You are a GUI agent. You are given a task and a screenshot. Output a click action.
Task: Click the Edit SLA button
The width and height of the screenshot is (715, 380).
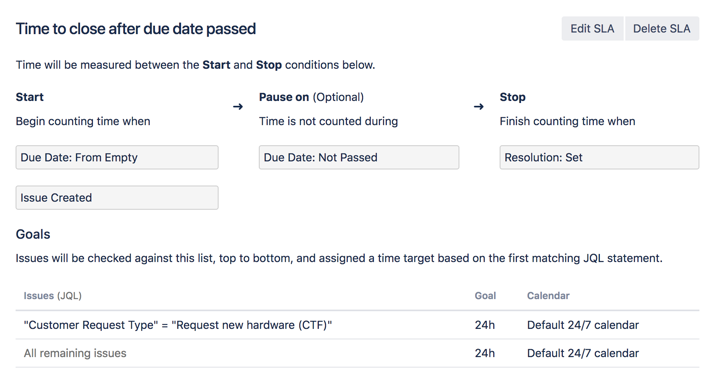click(x=592, y=29)
